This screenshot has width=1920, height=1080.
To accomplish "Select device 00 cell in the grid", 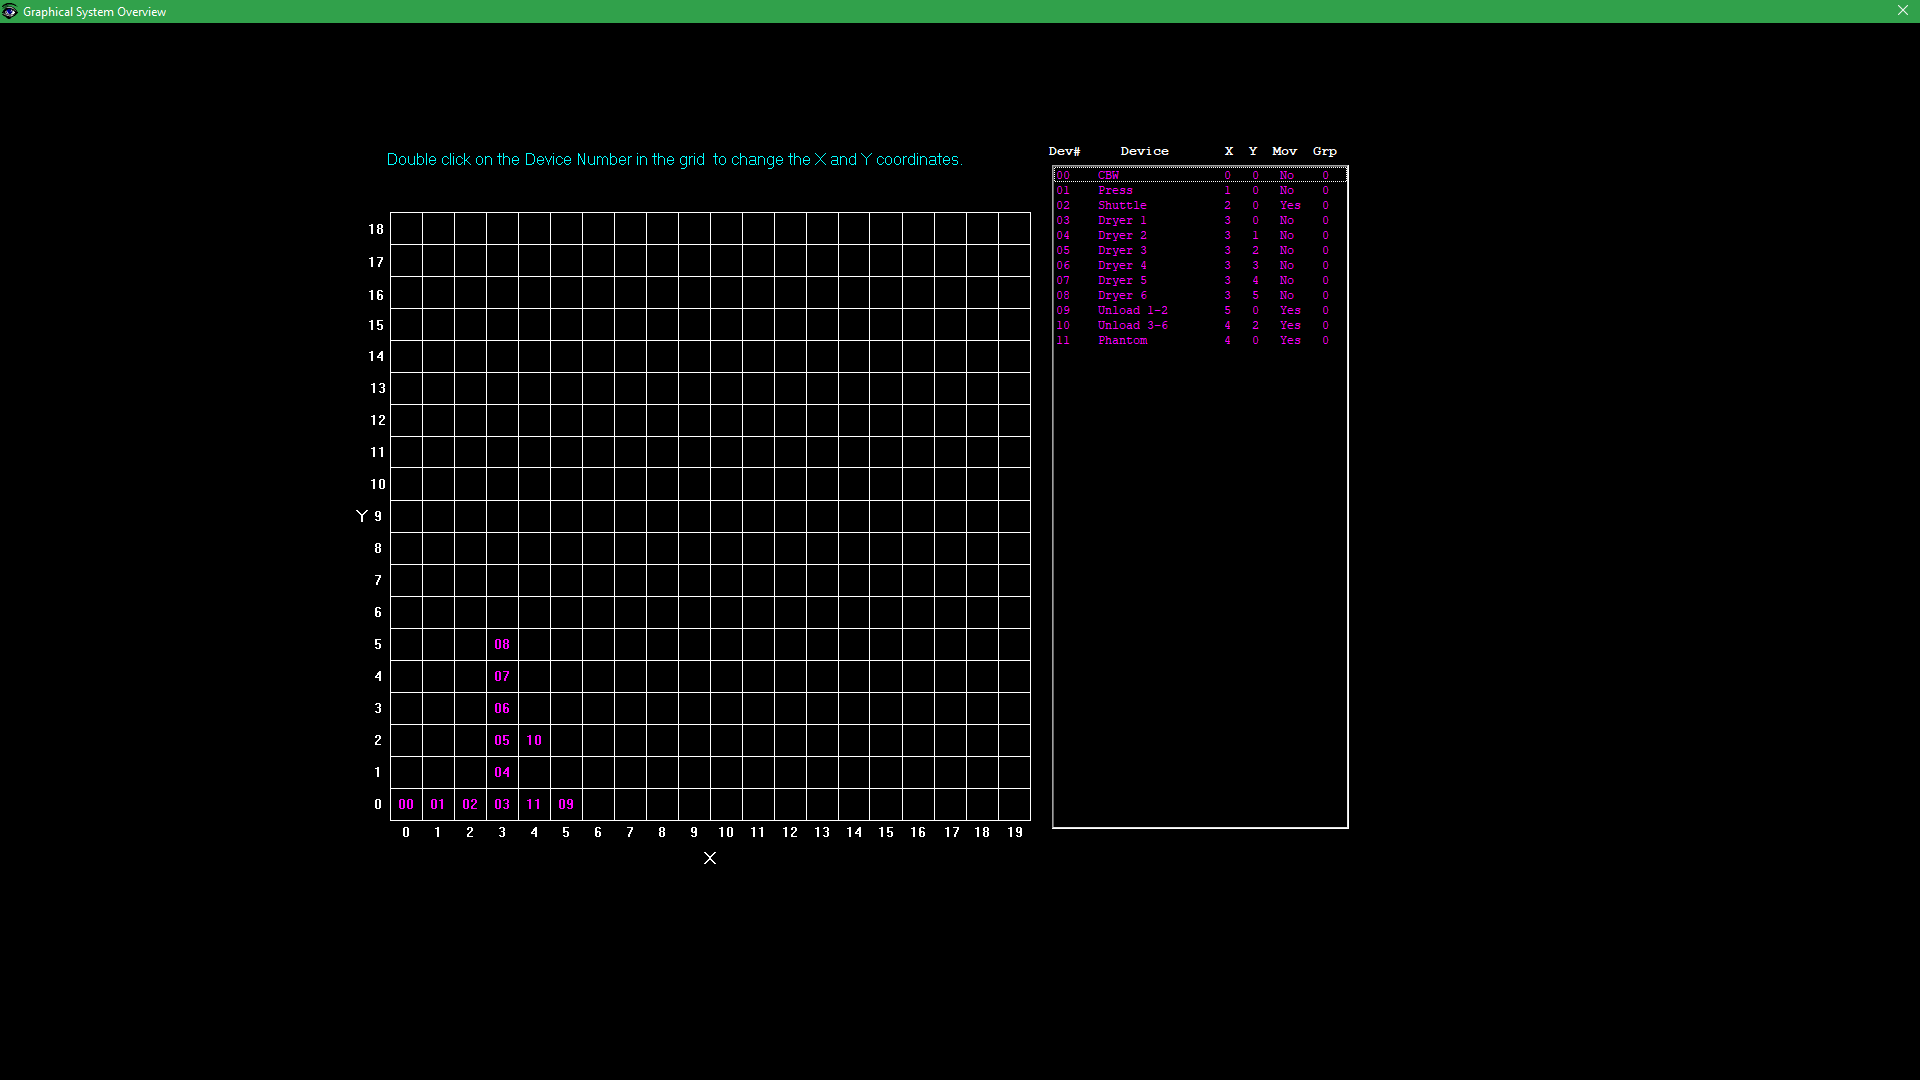I will (x=406, y=805).
